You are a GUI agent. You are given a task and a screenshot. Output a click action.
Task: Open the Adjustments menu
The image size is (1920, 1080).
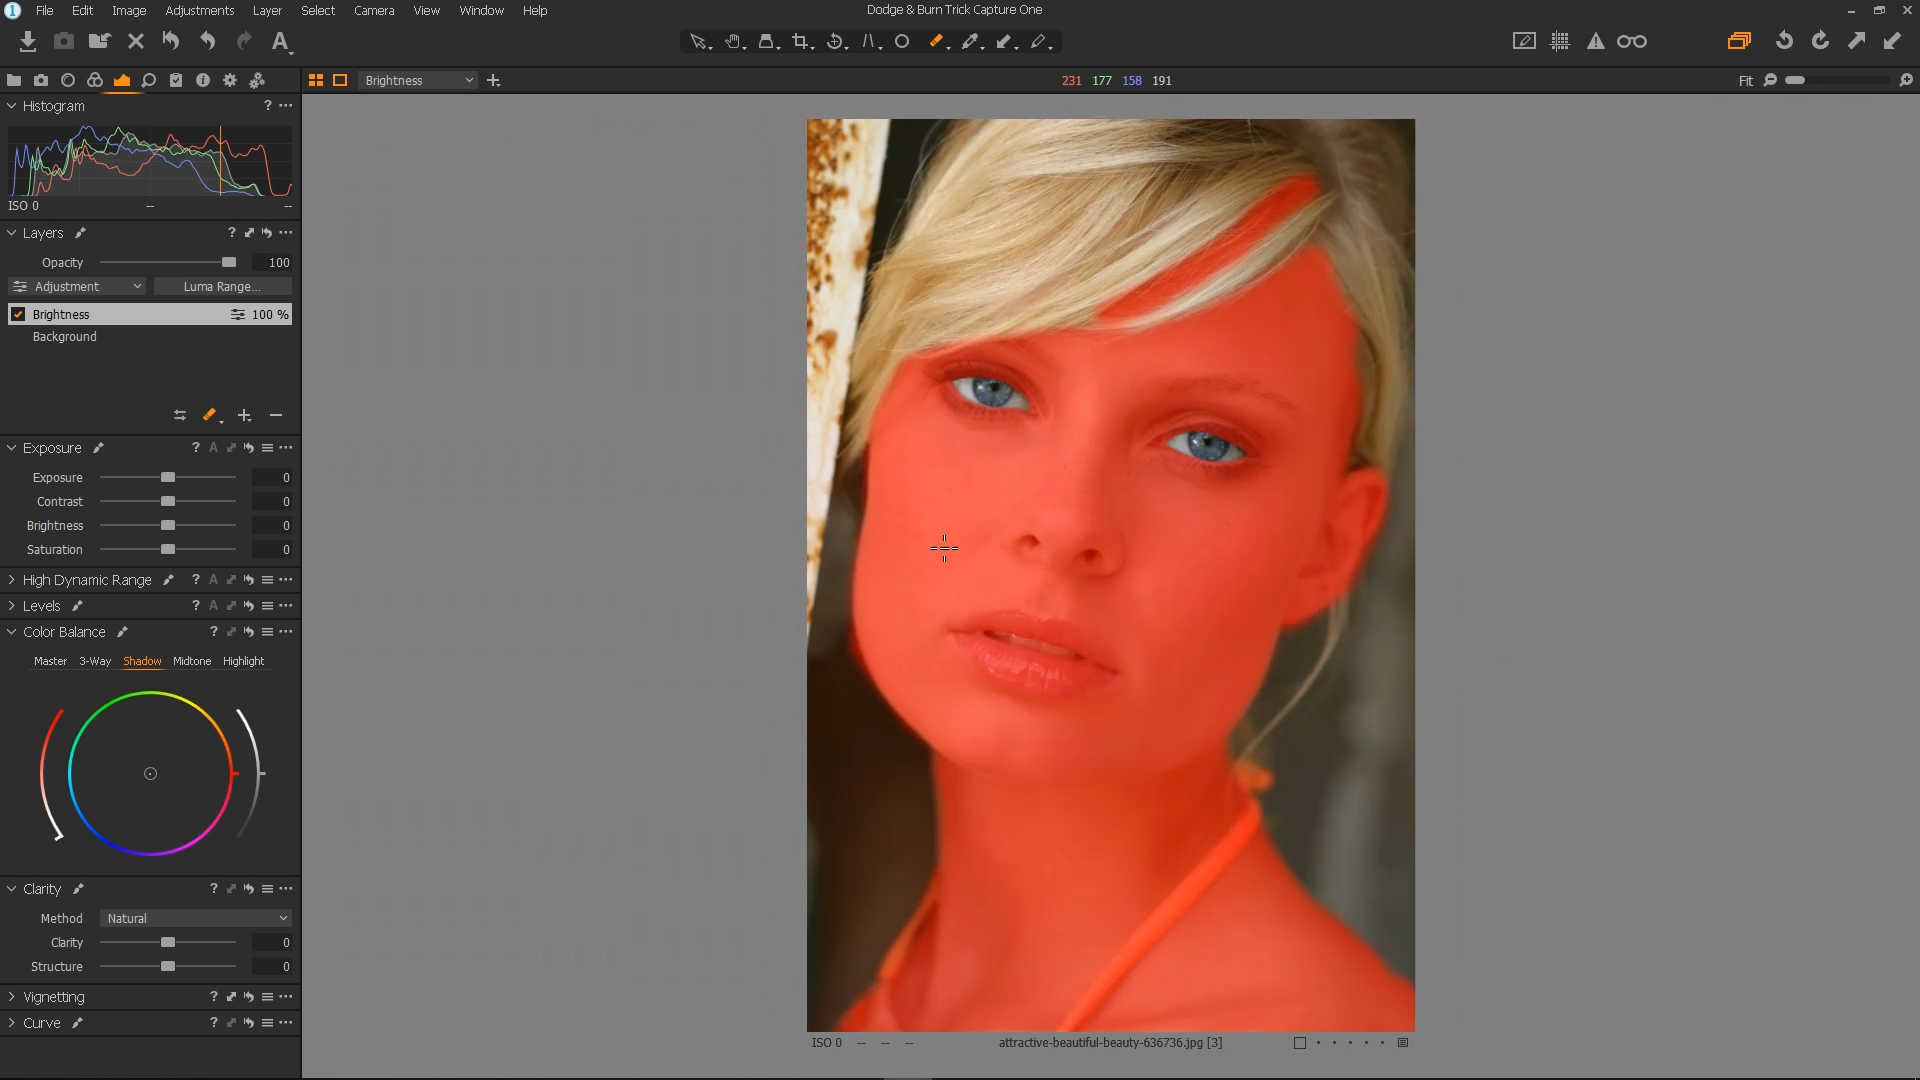(x=199, y=10)
